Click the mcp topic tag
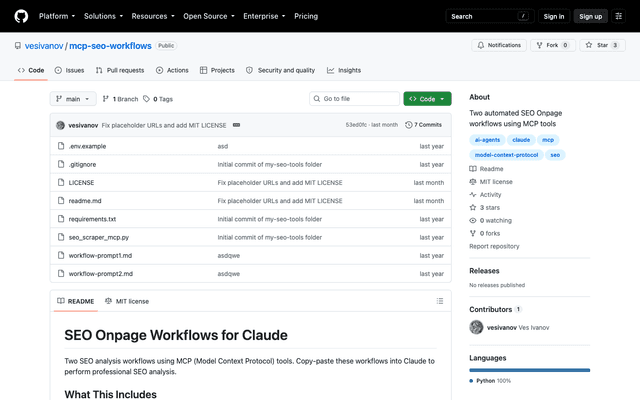The height and width of the screenshot is (400, 640). (548, 140)
